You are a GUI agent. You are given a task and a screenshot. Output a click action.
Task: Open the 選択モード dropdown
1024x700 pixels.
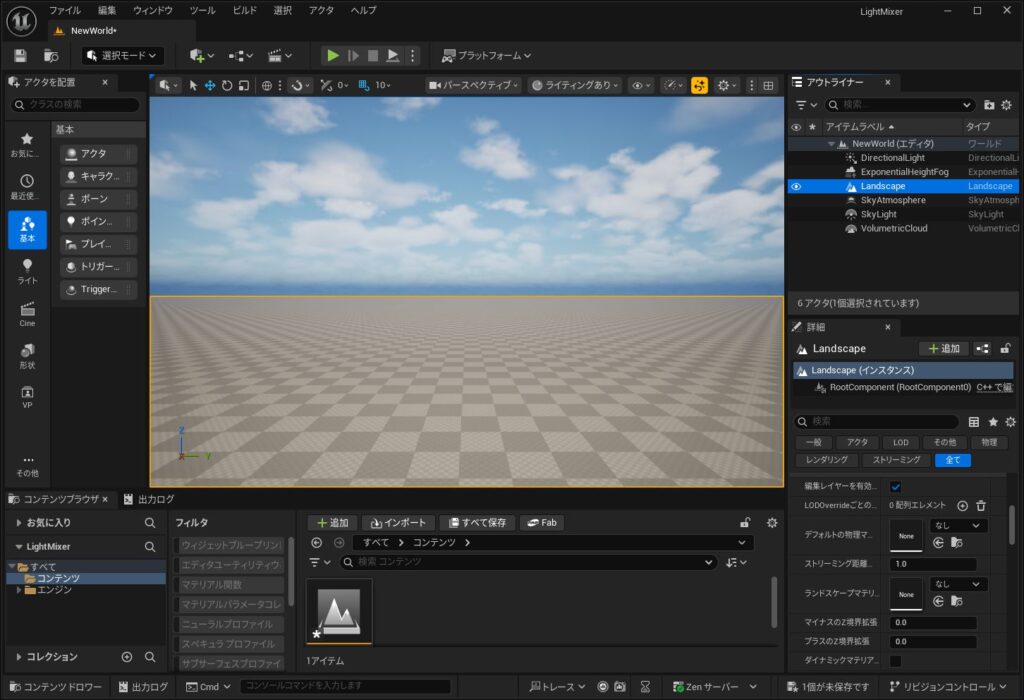pos(123,56)
